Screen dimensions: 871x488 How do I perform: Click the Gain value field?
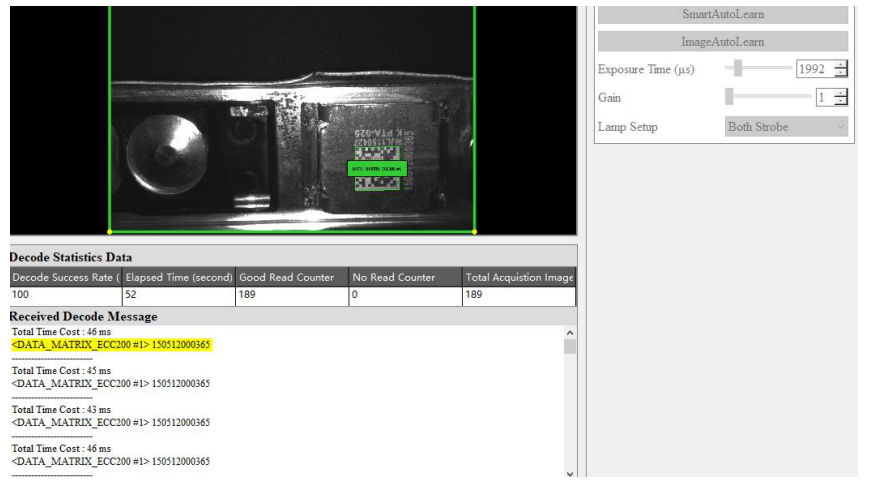[x=821, y=97]
